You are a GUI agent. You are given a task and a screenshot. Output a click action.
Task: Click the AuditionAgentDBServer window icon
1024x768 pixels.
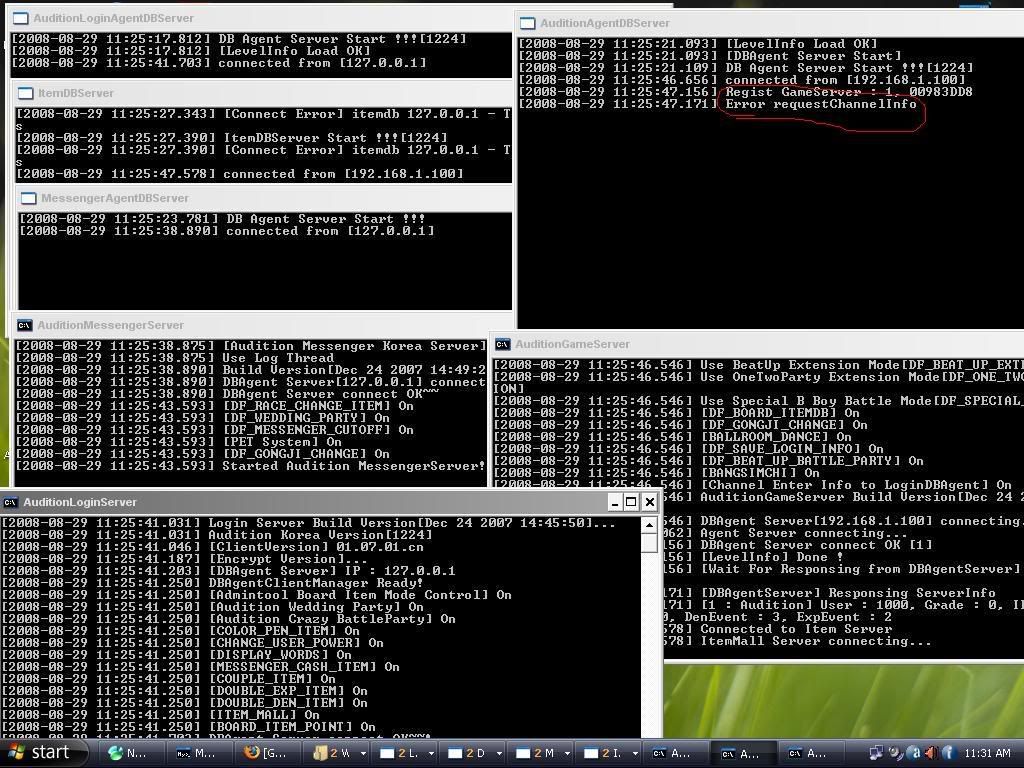(528, 23)
